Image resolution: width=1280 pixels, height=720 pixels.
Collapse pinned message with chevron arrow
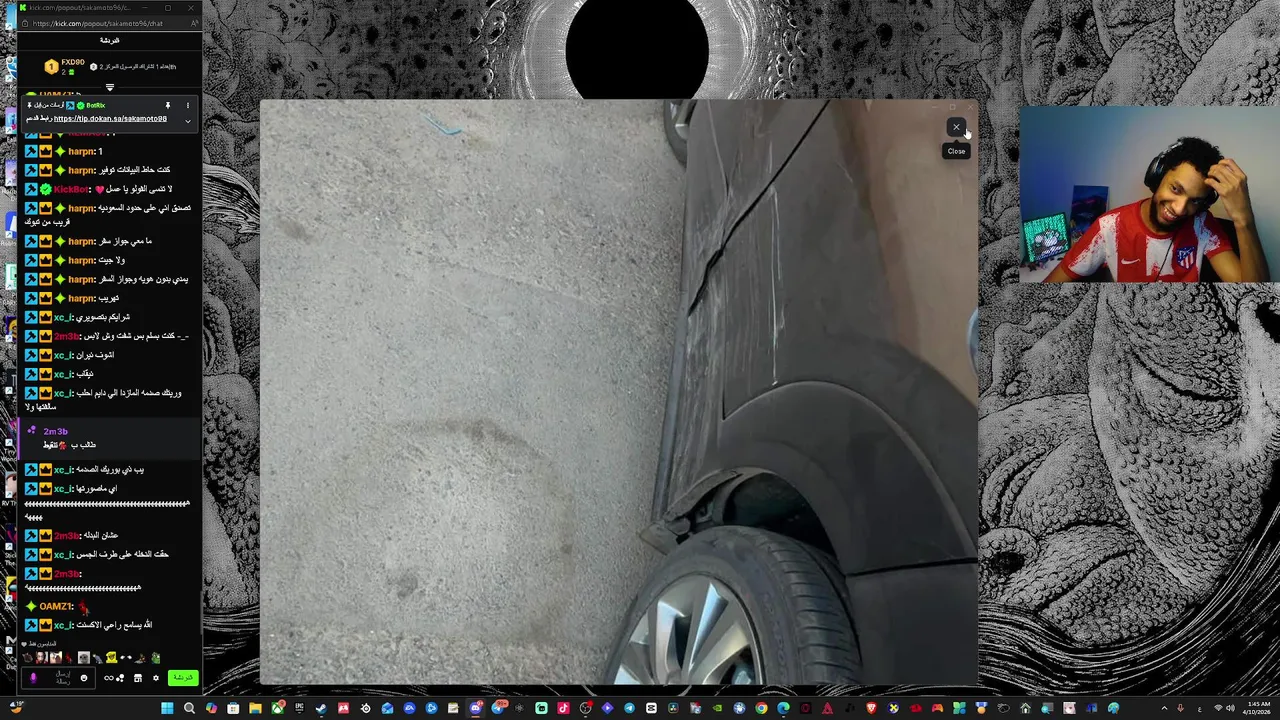tap(187, 121)
